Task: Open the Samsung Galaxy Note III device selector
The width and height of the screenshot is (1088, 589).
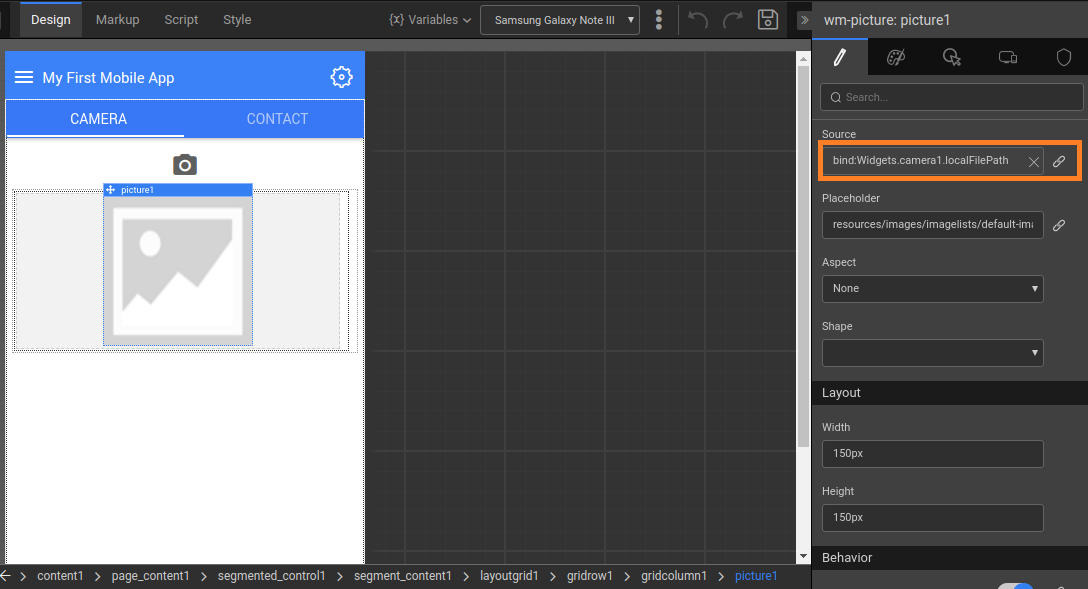Action: [x=559, y=19]
